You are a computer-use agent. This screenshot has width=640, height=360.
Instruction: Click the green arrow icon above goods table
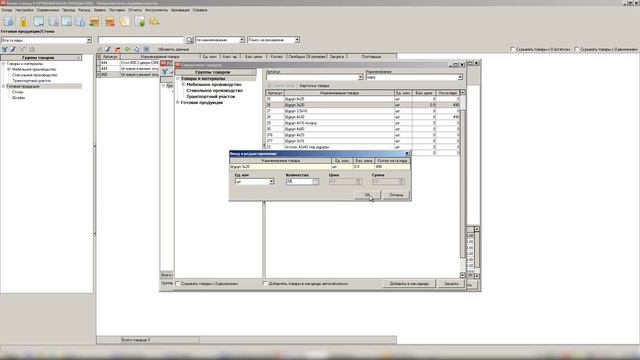point(127,49)
